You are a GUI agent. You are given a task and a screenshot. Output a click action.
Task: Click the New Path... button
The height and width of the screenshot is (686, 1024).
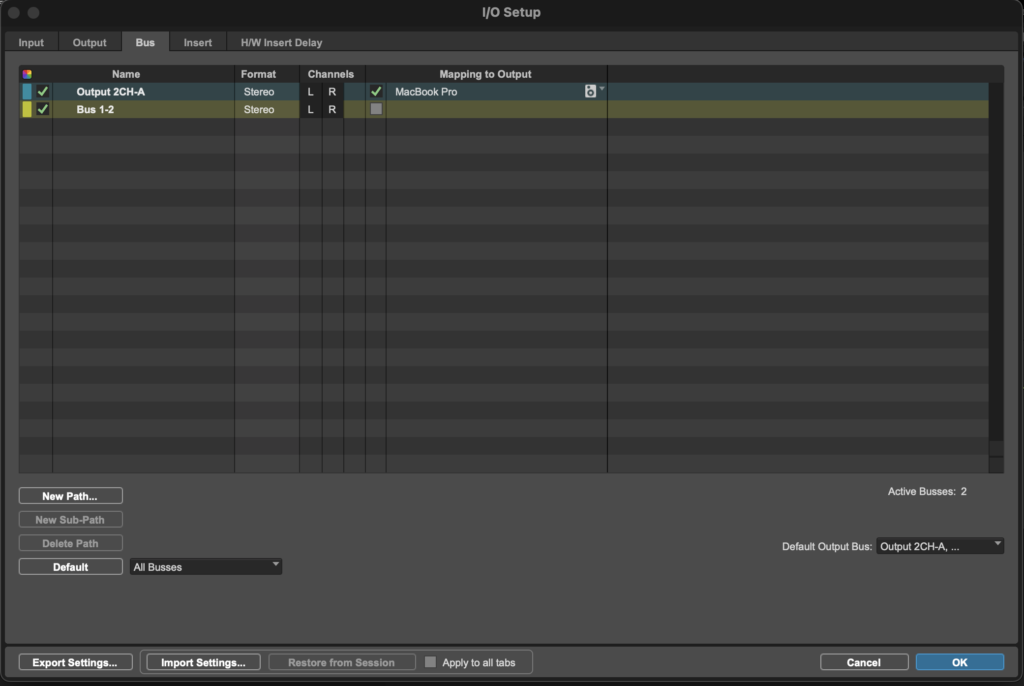[70, 496]
